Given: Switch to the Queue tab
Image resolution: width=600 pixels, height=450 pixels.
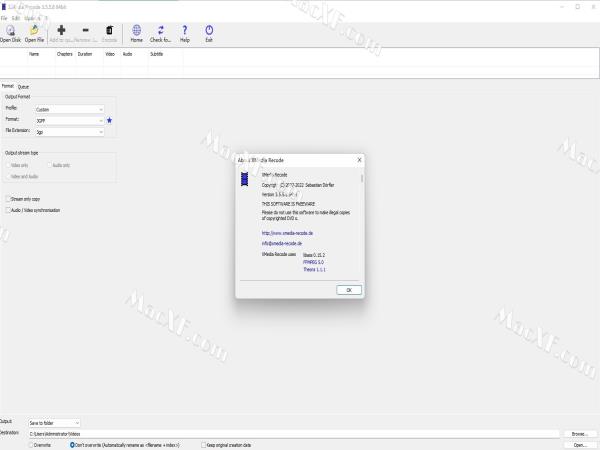Looking at the screenshot, I should click(x=23, y=87).
